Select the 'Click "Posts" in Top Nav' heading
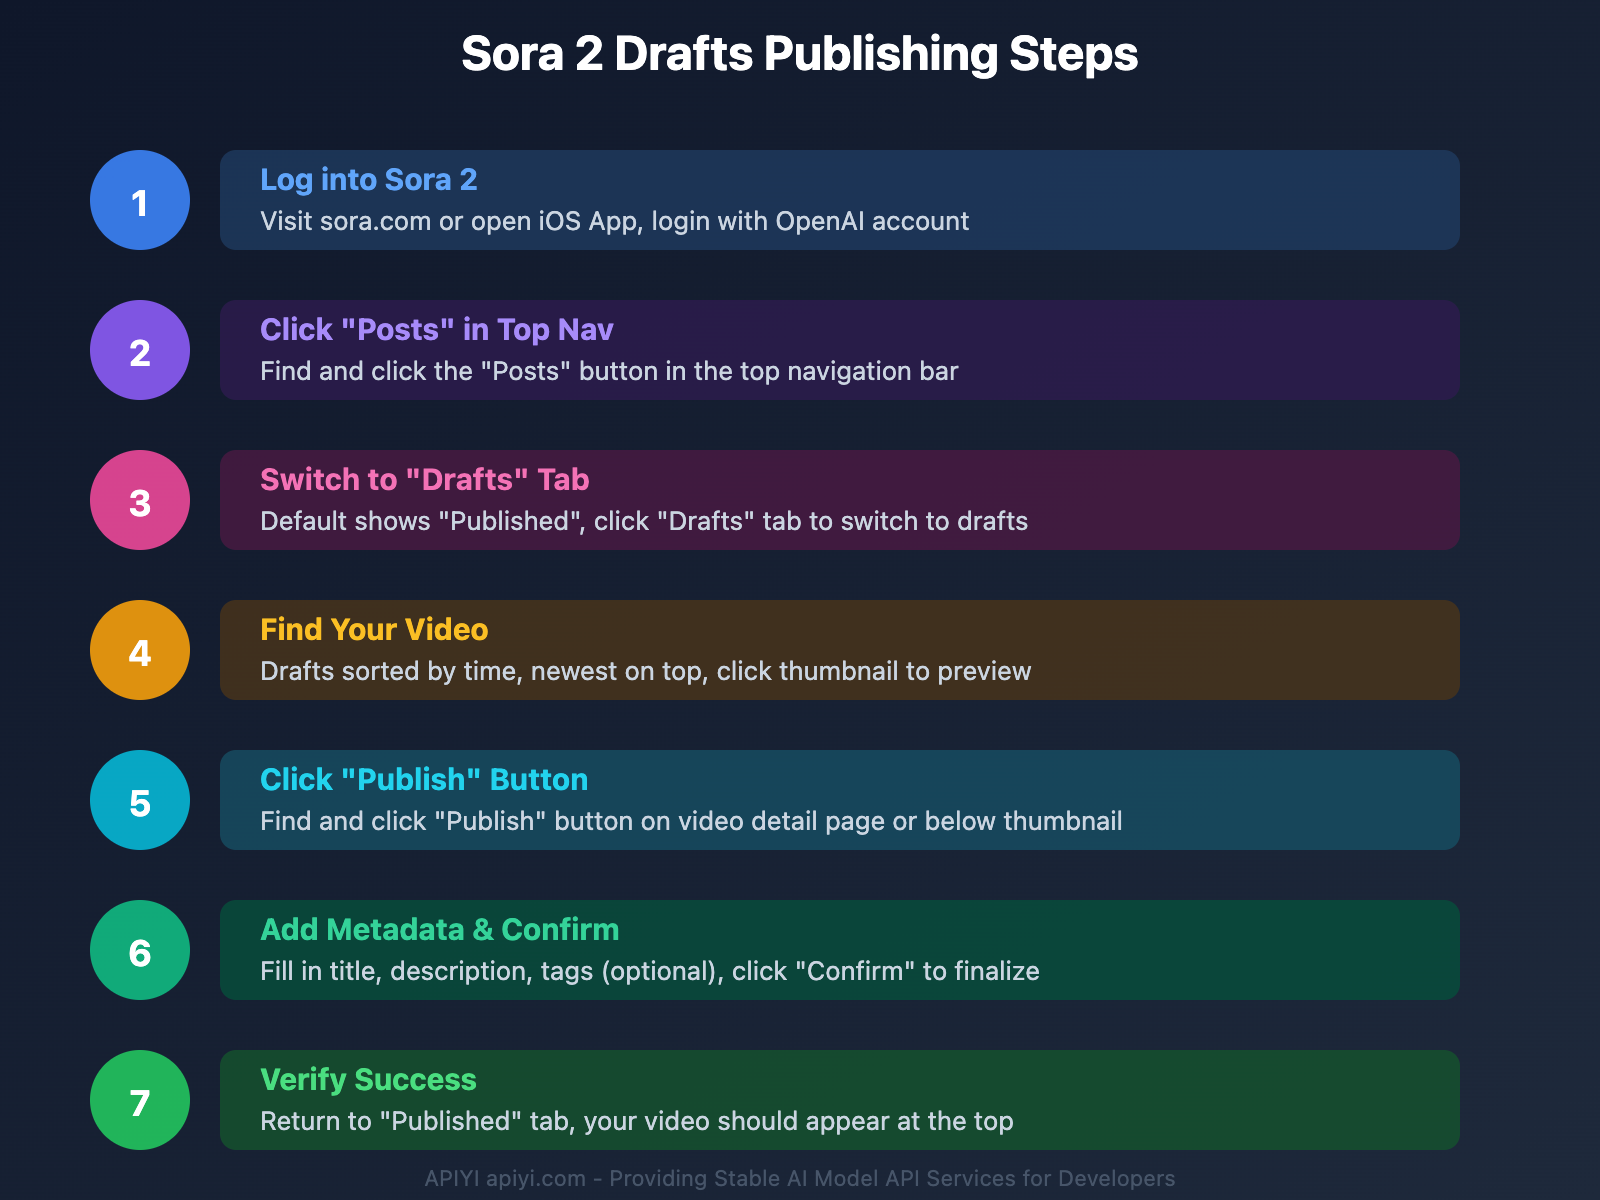Image resolution: width=1600 pixels, height=1200 pixels. 436,330
